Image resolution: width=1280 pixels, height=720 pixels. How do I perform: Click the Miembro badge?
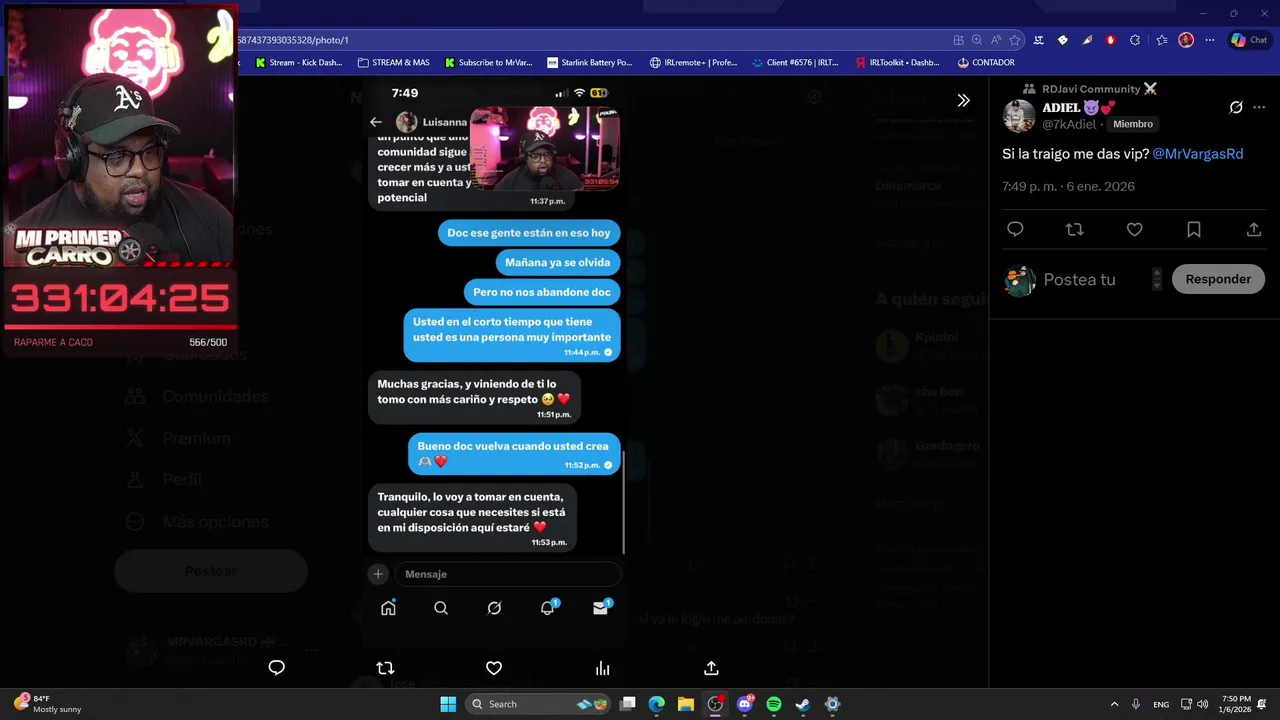coord(1133,124)
